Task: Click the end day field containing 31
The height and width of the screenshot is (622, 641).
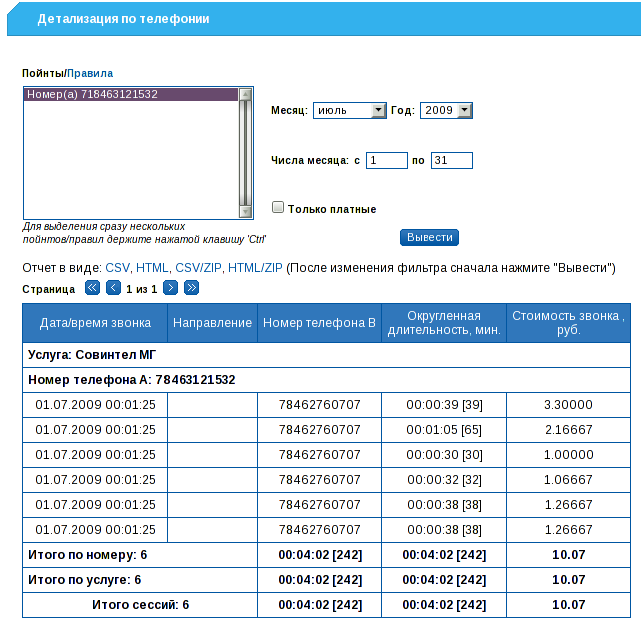Action: pyautogui.click(x=451, y=160)
